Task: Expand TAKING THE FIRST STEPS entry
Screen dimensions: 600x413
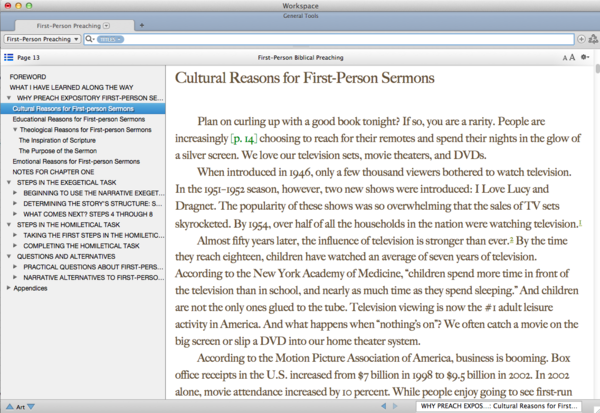Action: 15,235
